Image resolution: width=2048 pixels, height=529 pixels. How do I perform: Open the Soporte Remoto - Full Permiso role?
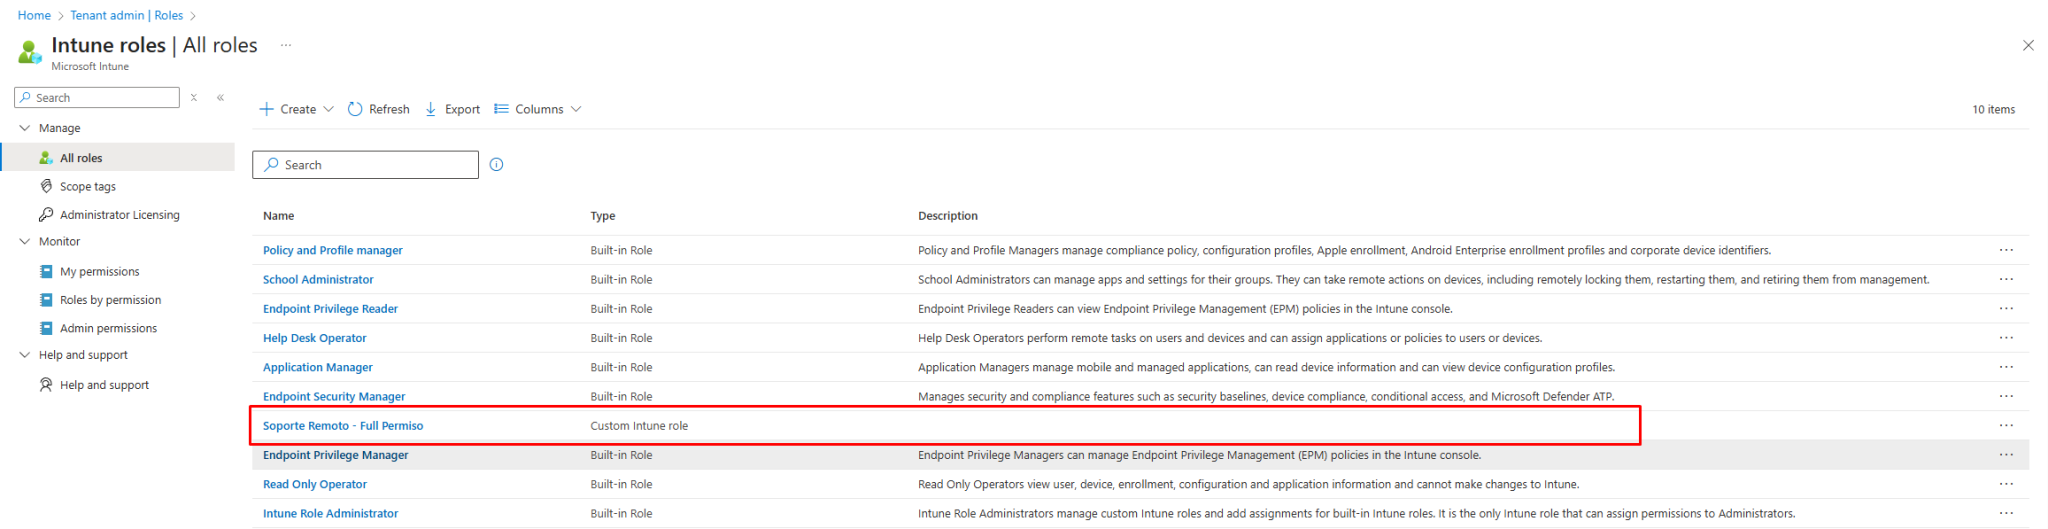pos(343,426)
